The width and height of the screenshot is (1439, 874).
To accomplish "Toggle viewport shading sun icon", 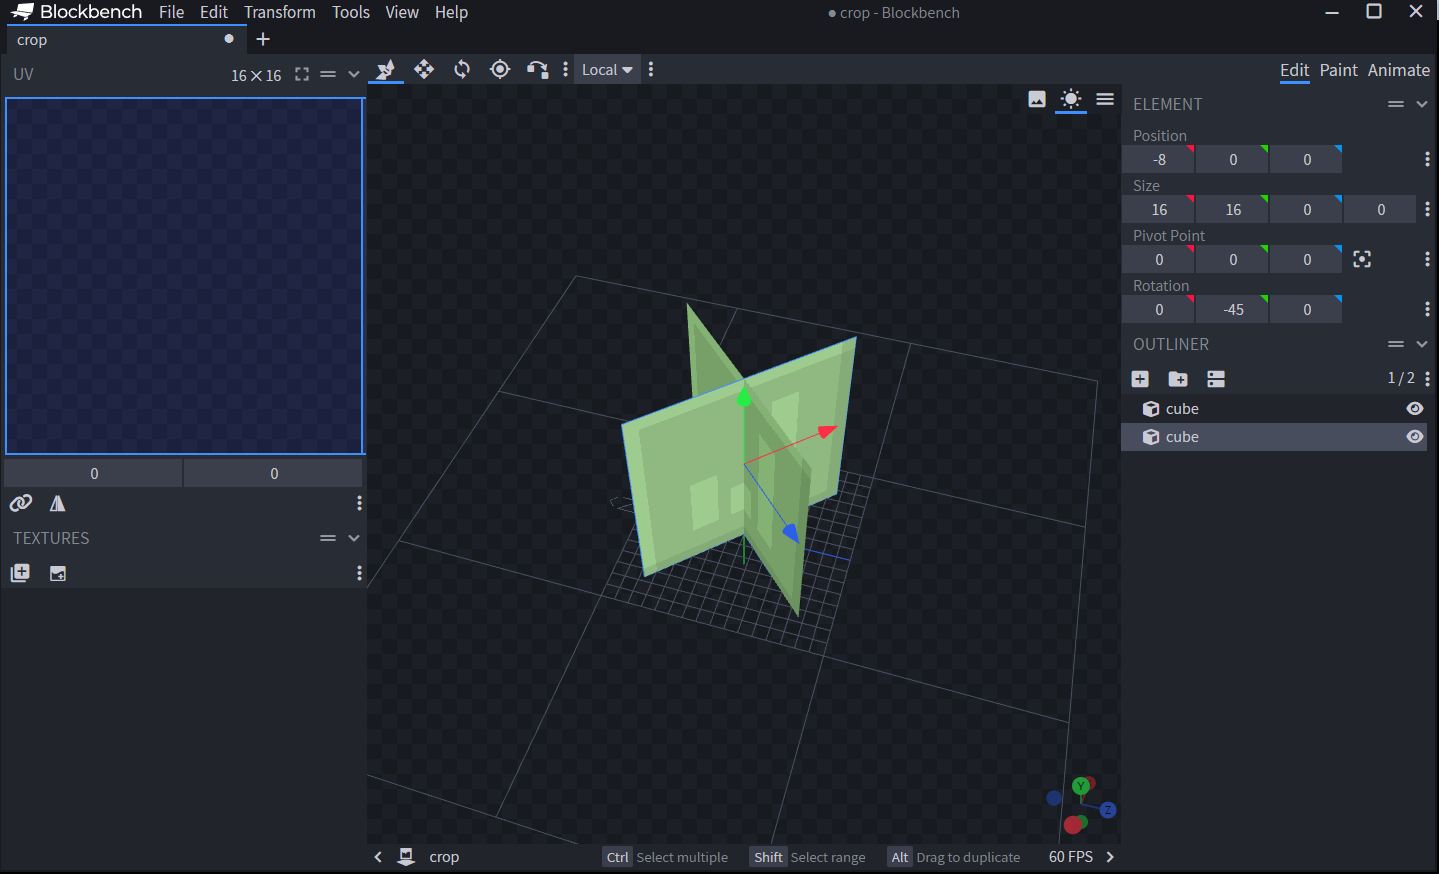I will tap(1071, 99).
